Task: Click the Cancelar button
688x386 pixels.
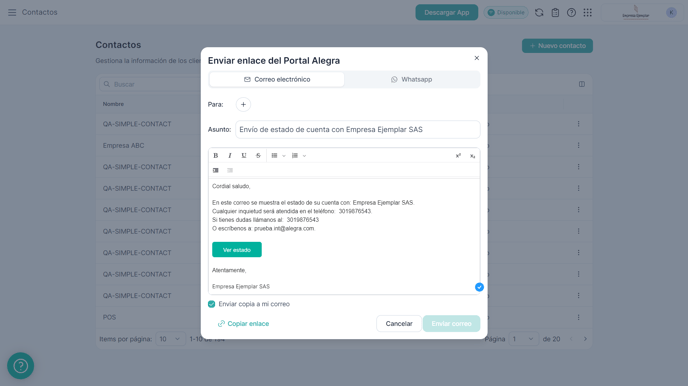Action: pos(399,324)
